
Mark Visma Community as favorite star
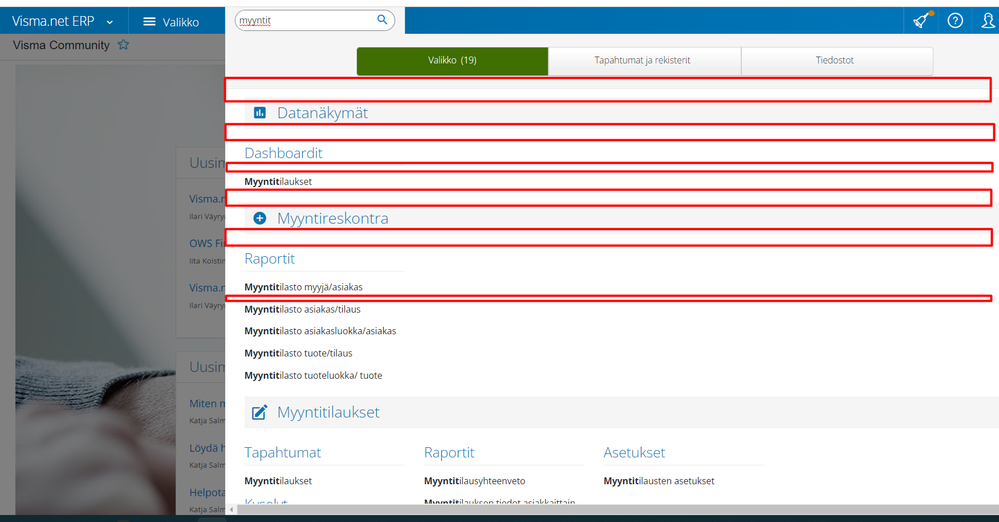pos(124,45)
